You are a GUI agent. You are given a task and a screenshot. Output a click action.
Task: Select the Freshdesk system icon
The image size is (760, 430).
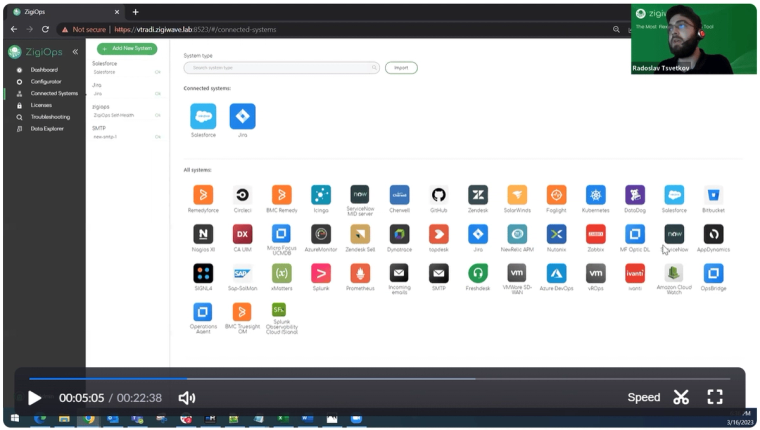[478, 273]
